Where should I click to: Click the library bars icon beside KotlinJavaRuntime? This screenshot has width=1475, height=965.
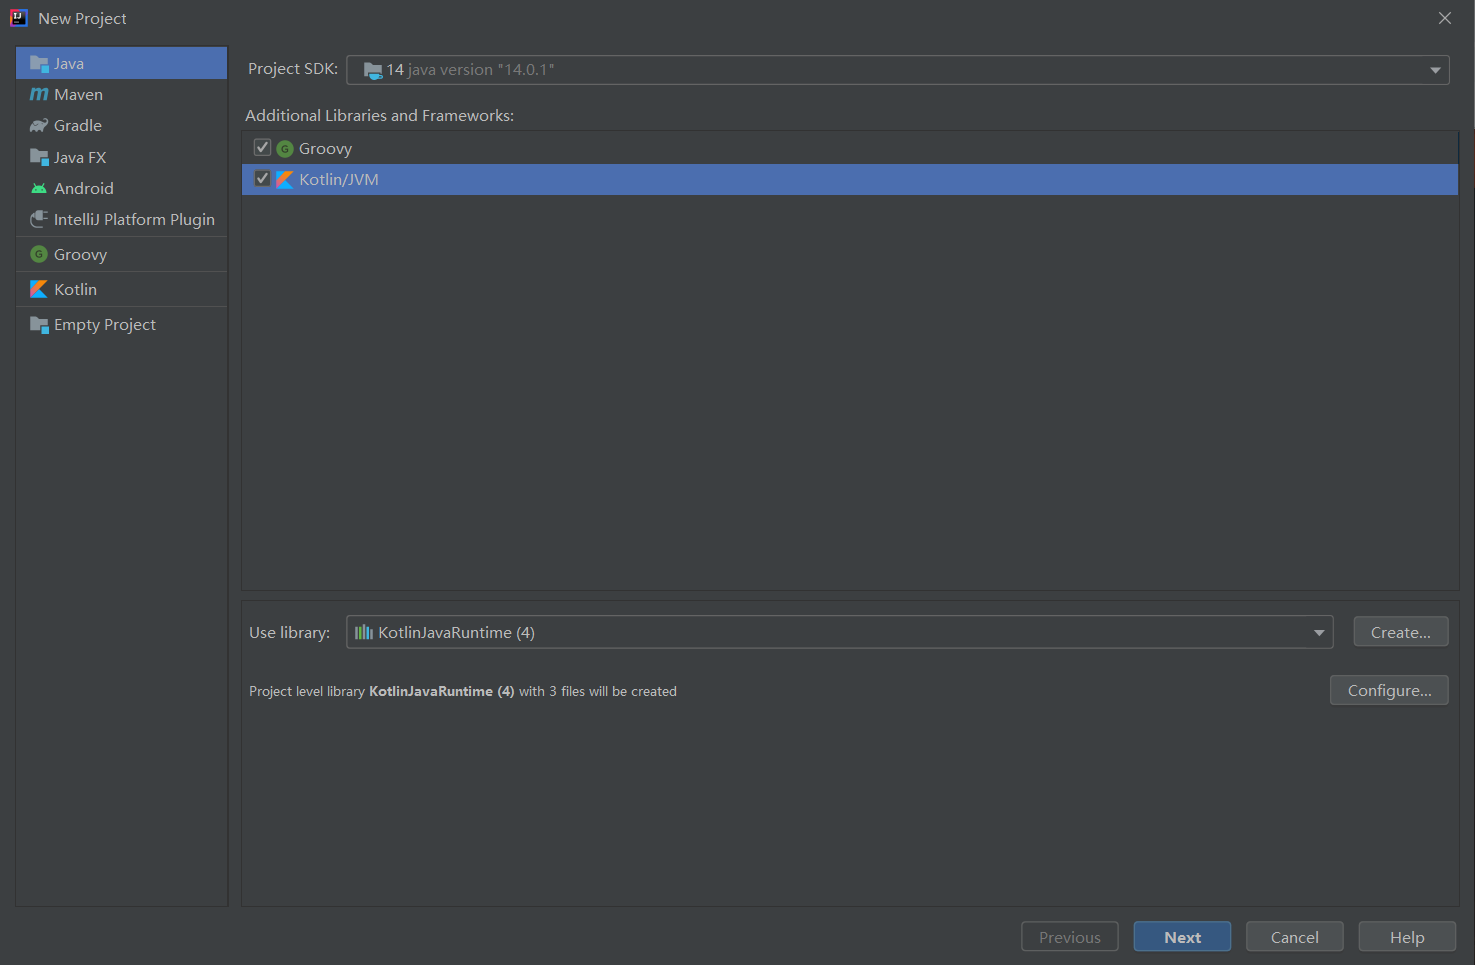[364, 632]
